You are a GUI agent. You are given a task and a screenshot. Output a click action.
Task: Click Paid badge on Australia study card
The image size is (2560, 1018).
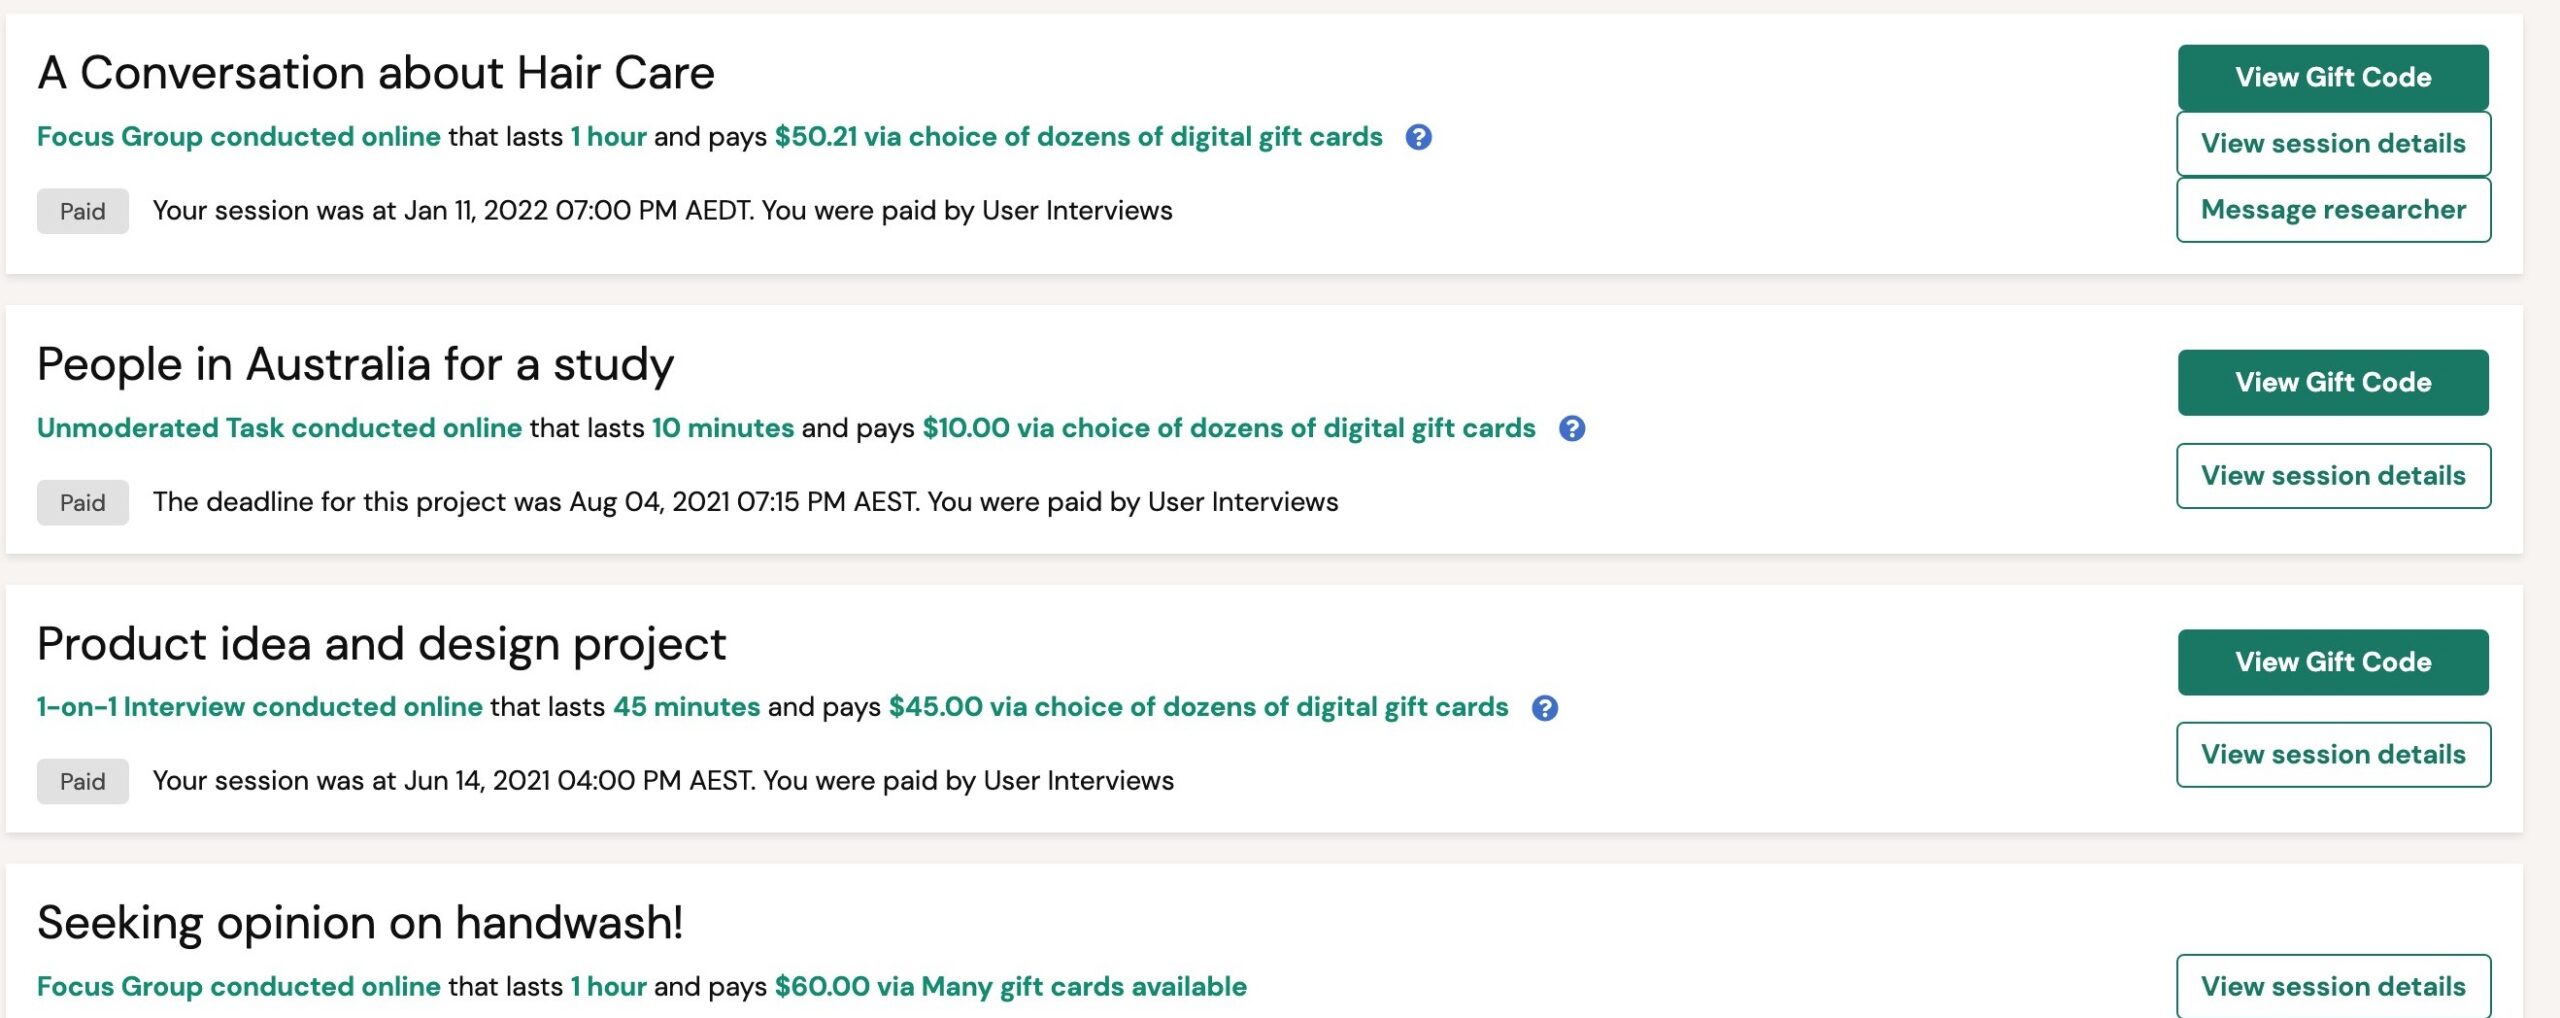83,502
